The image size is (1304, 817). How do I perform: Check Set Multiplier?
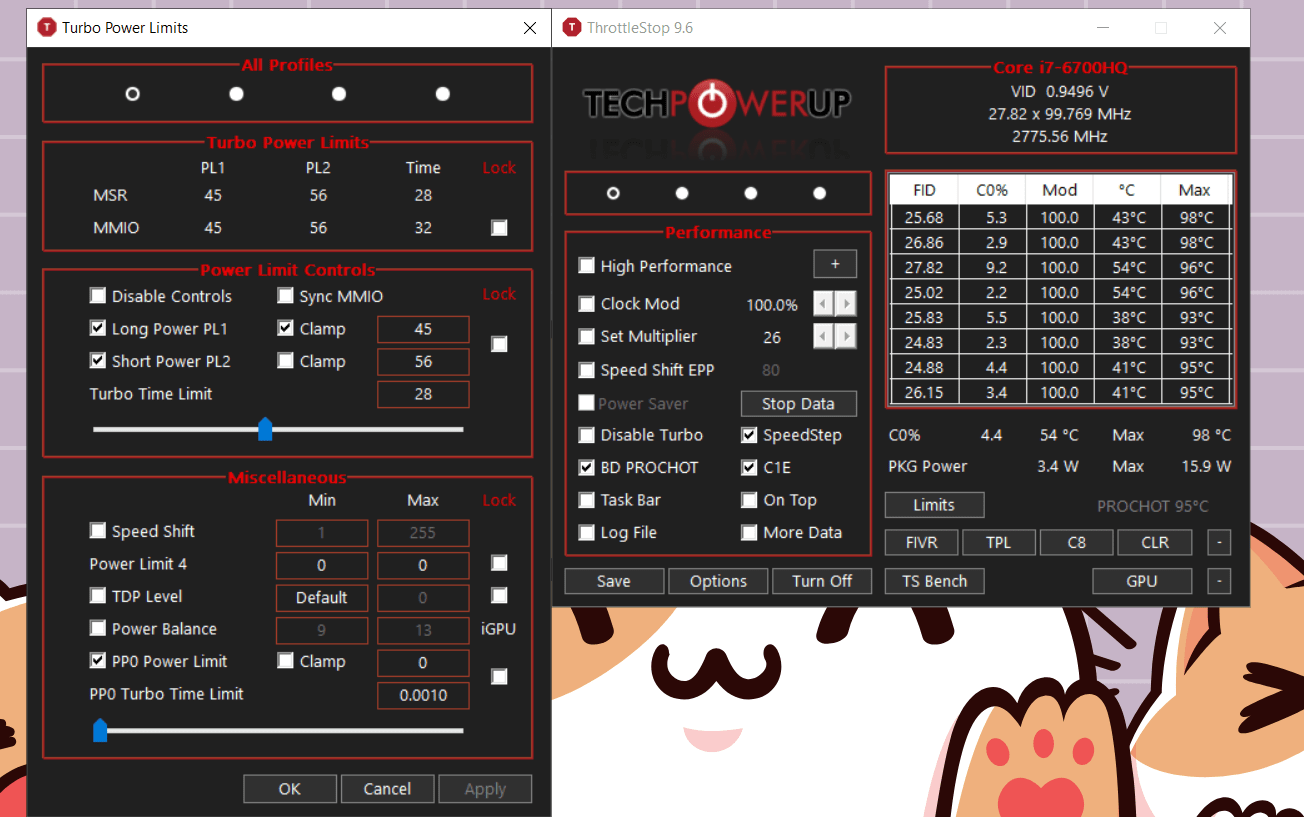587,337
